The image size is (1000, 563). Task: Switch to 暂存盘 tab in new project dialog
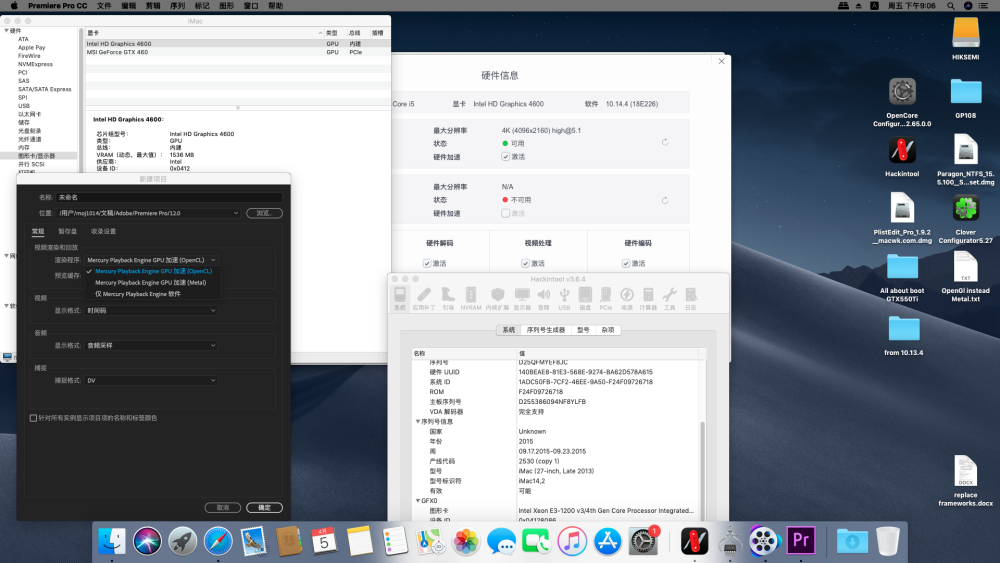pos(68,231)
